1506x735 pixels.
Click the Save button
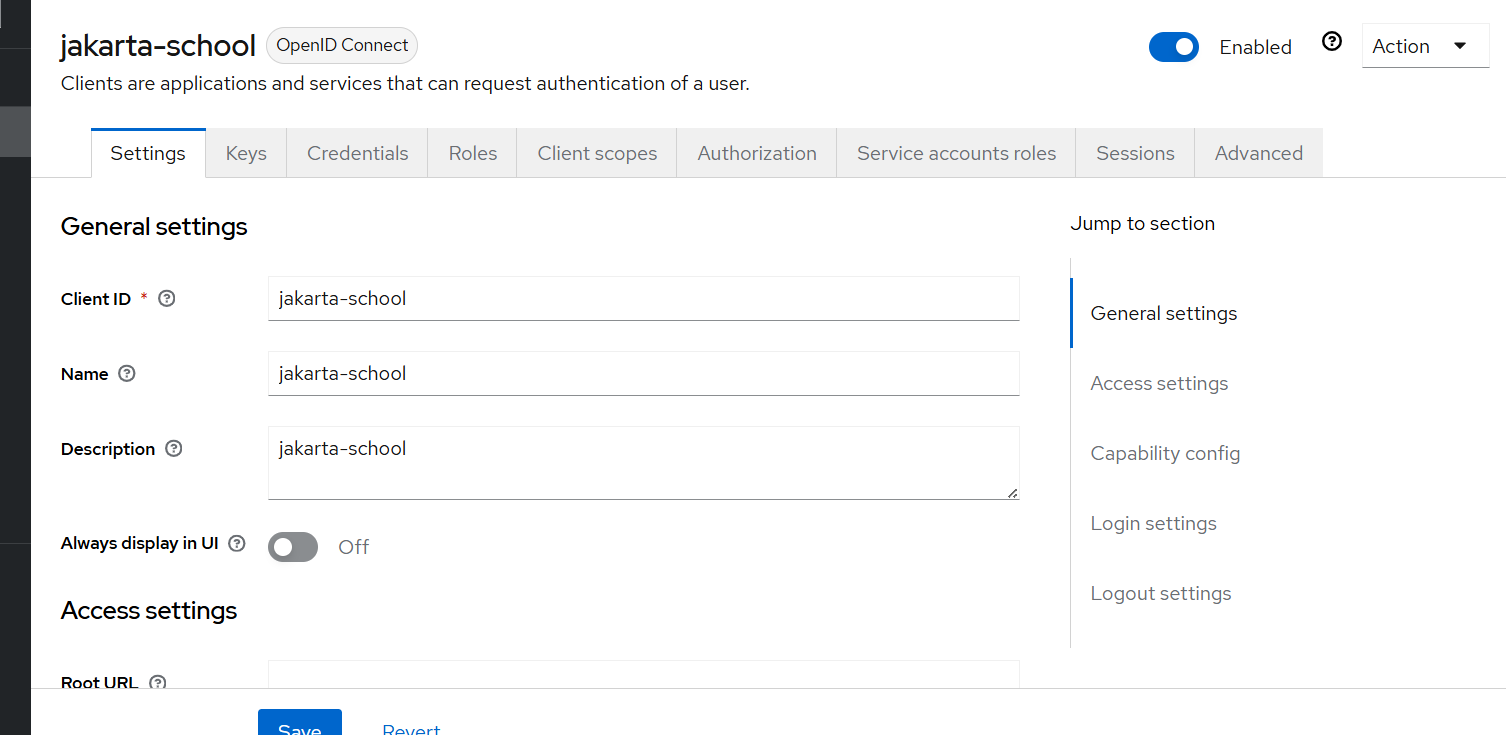coord(300,723)
